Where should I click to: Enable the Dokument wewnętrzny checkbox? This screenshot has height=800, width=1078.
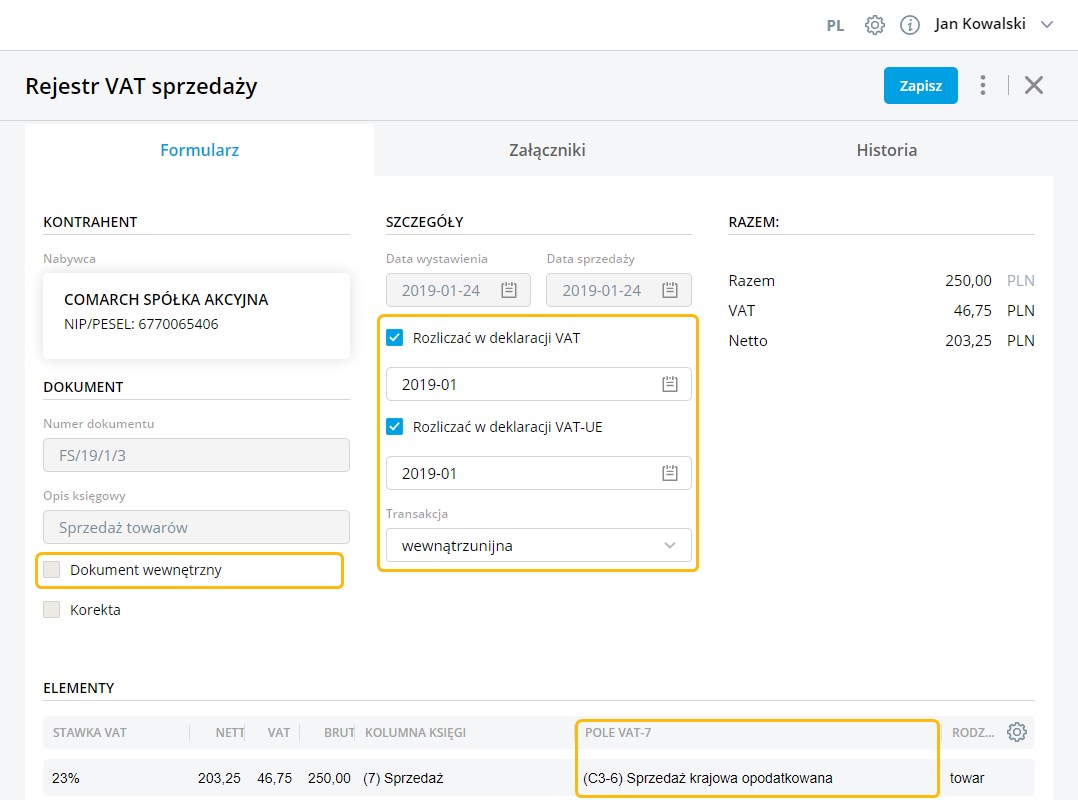click(x=52, y=570)
